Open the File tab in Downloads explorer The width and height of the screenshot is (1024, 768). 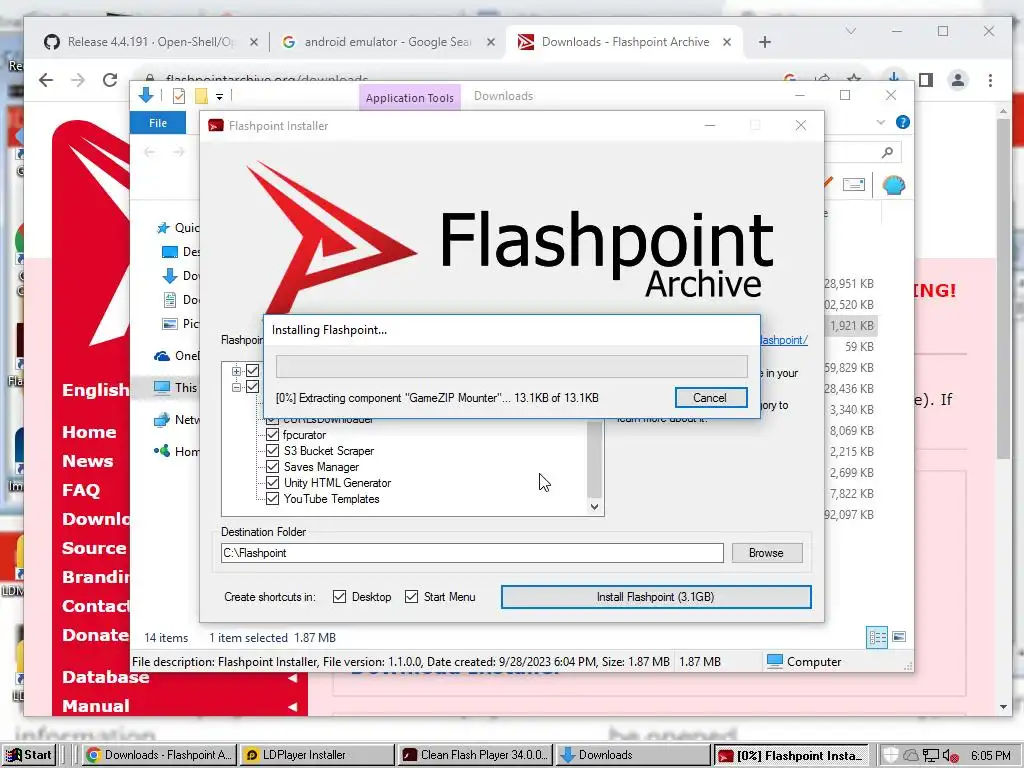158,123
